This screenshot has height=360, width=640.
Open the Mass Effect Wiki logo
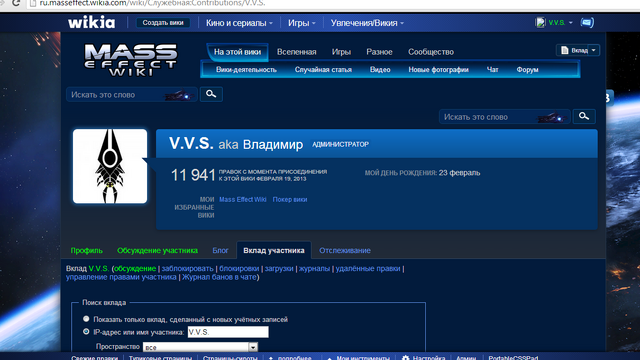(x=131, y=60)
